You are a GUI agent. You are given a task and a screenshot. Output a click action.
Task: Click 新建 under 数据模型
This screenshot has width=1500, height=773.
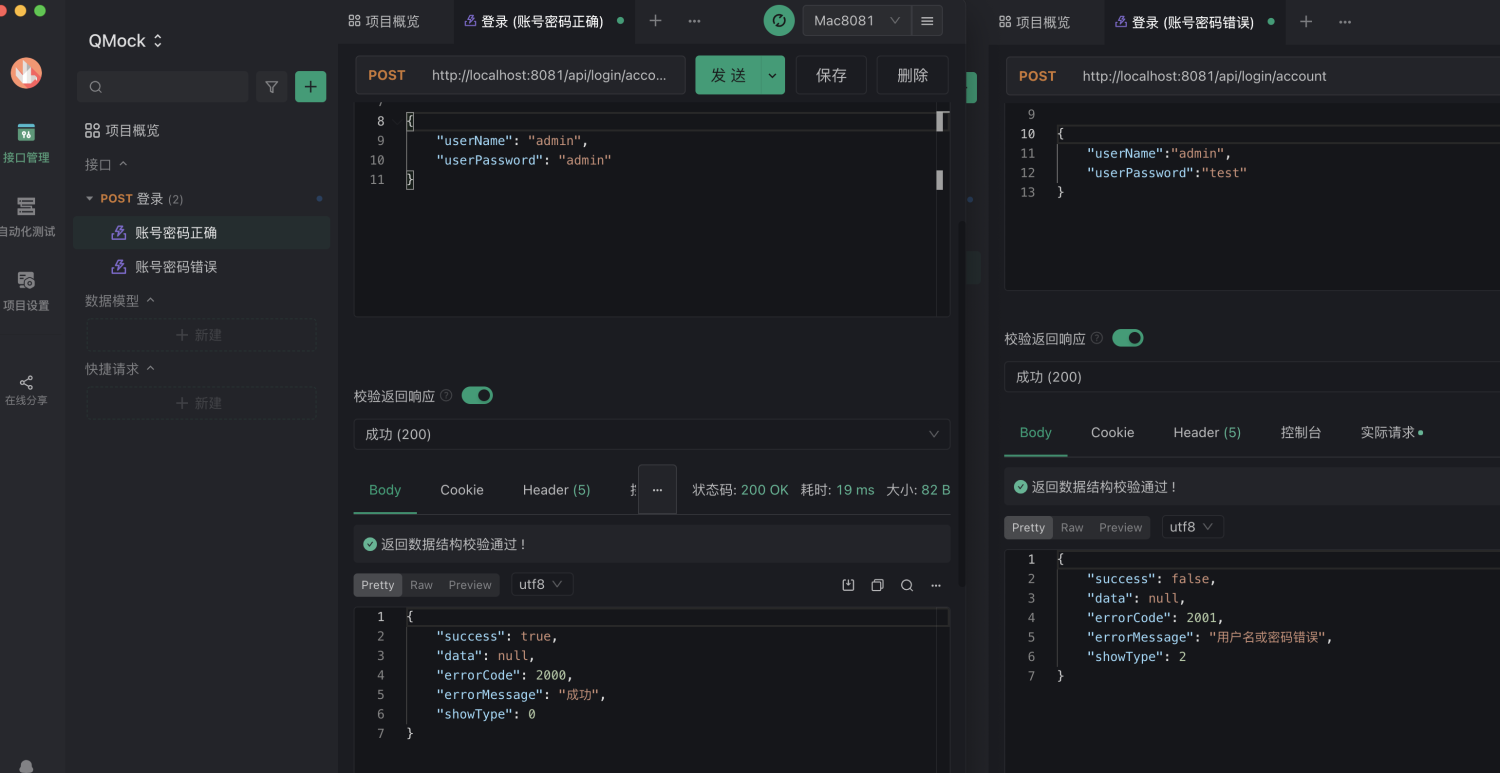201,335
